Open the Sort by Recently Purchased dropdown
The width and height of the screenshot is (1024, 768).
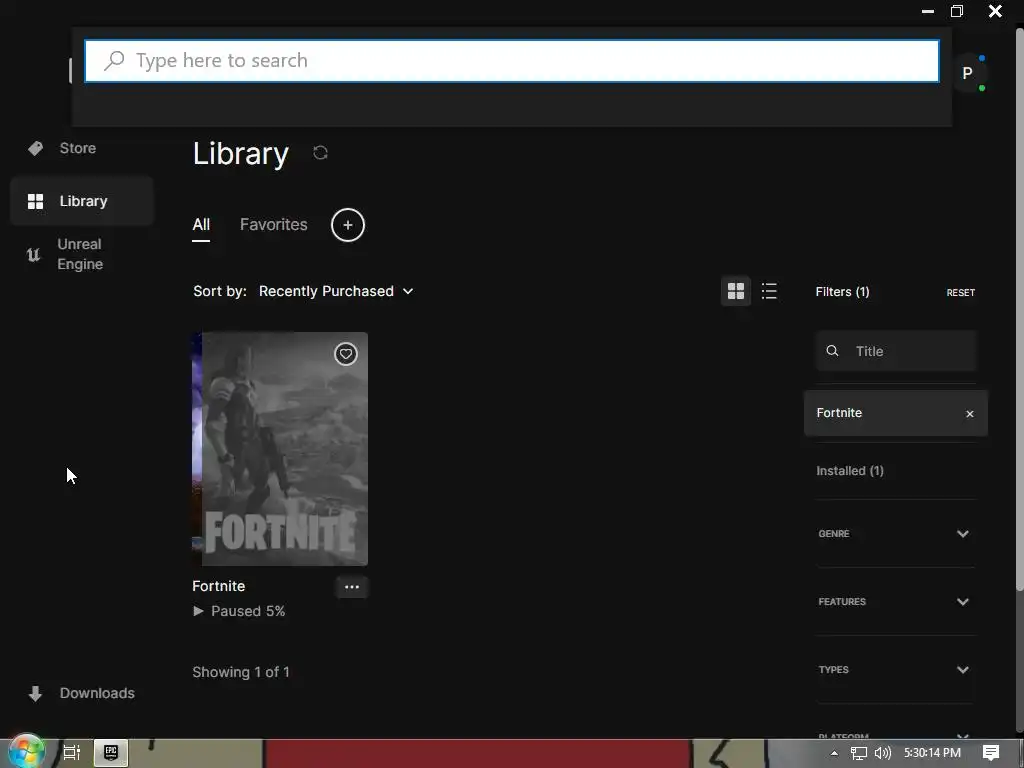pyautogui.click(x=336, y=291)
